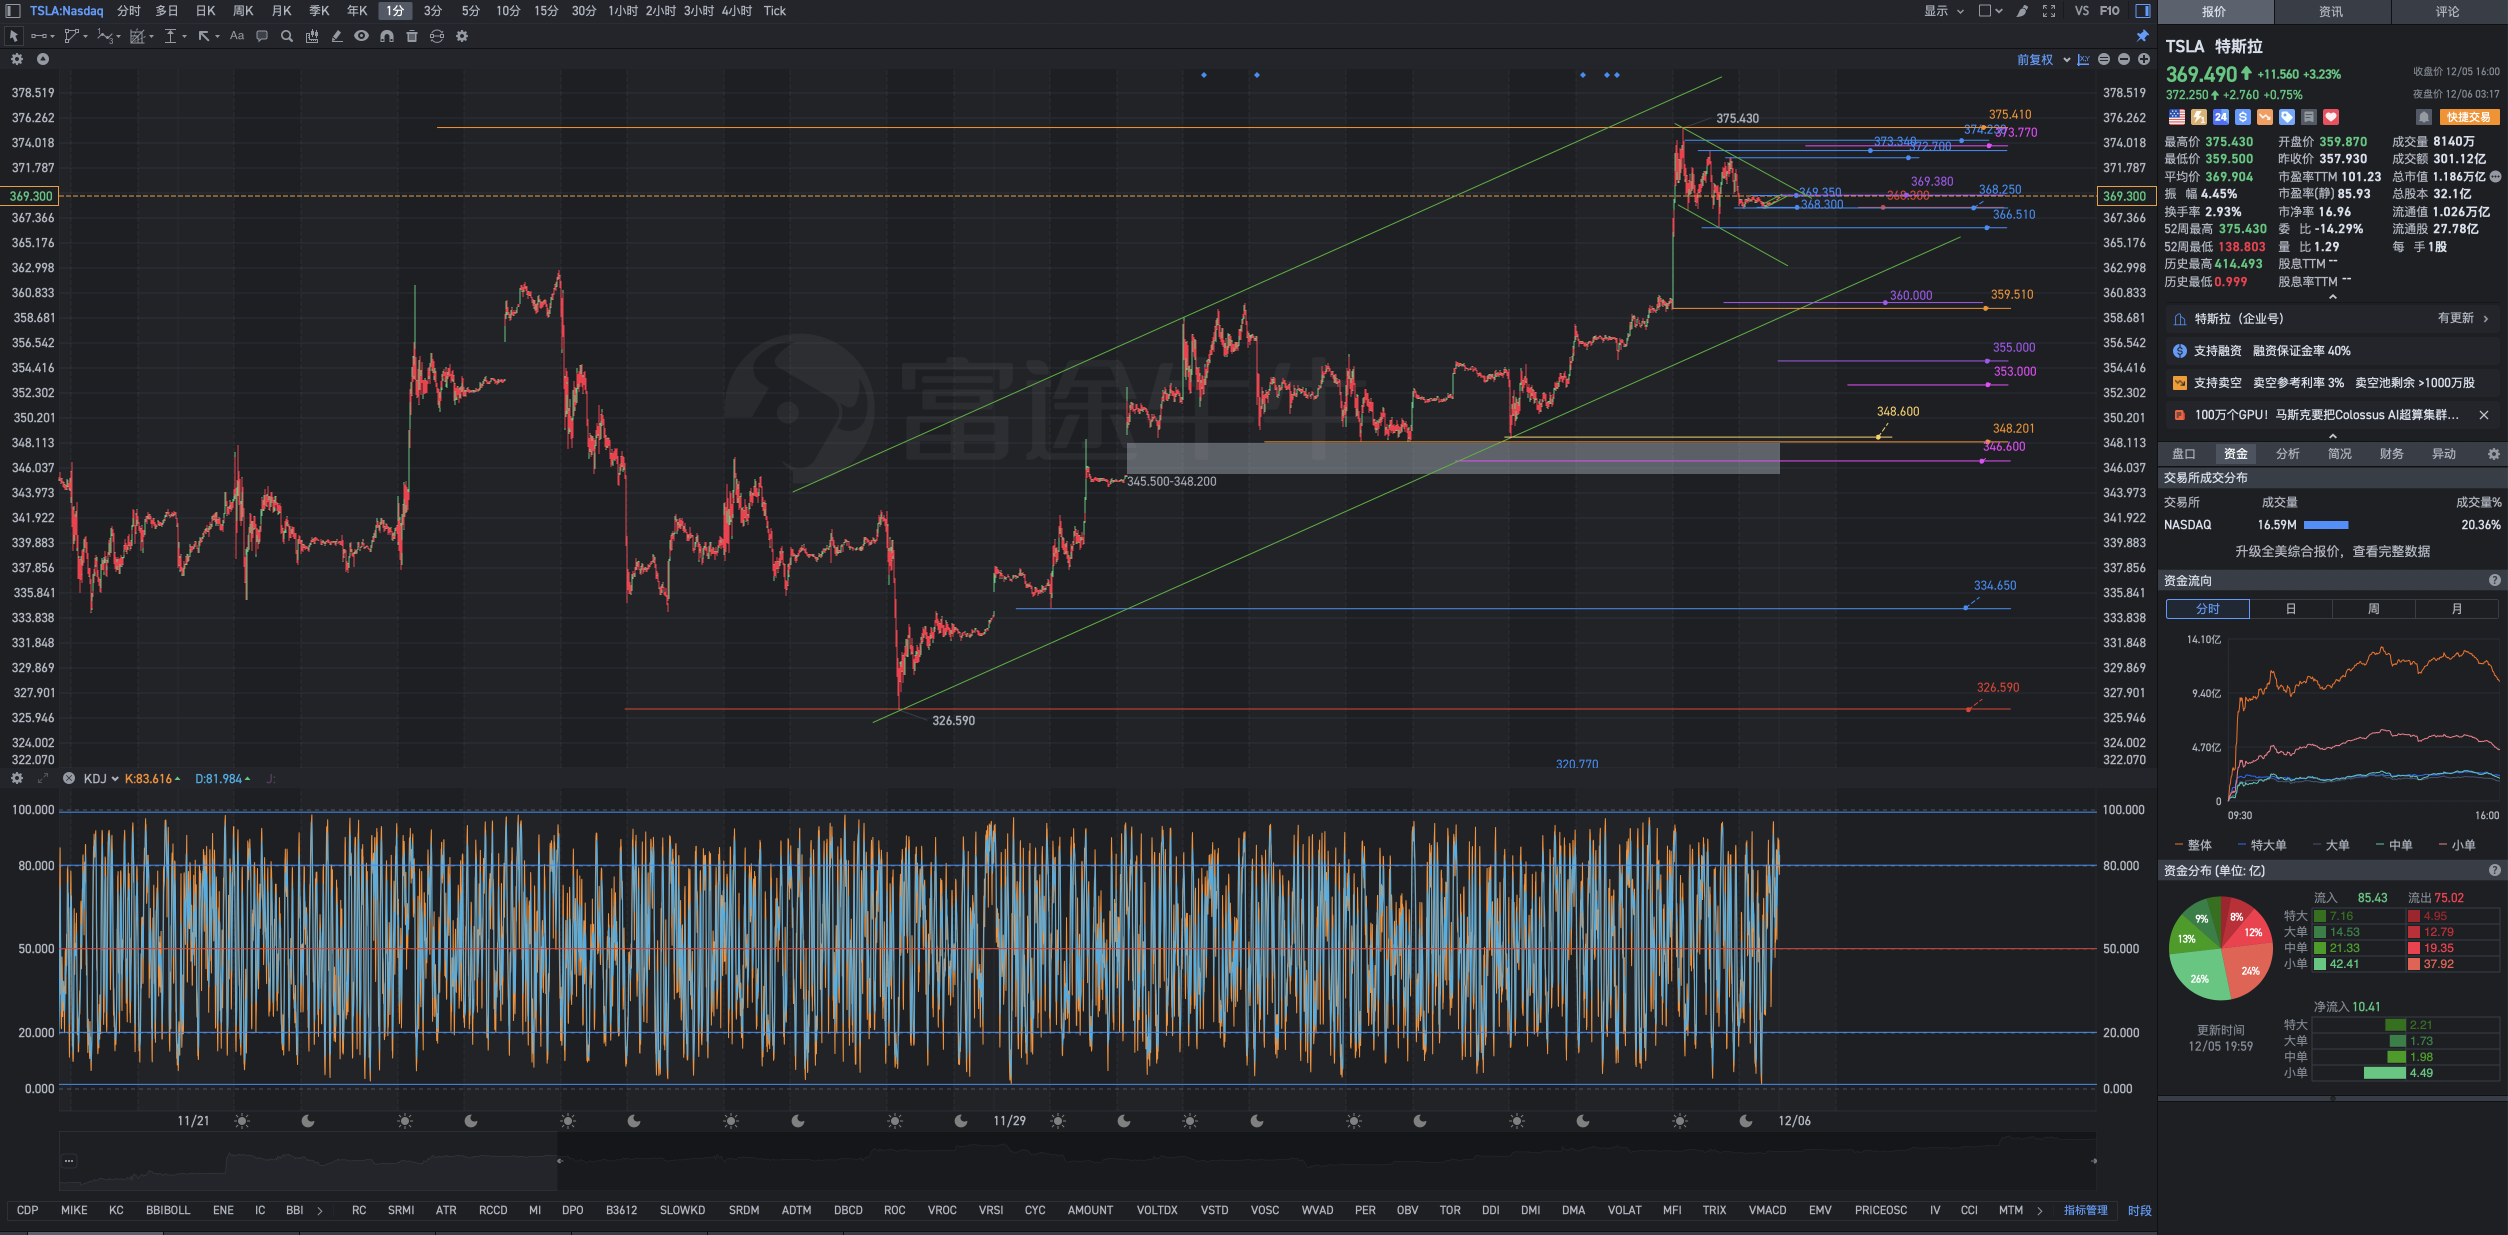Open the KDJ indicator dropdown
This screenshot has height=1235, width=2508.
[x=101, y=778]
